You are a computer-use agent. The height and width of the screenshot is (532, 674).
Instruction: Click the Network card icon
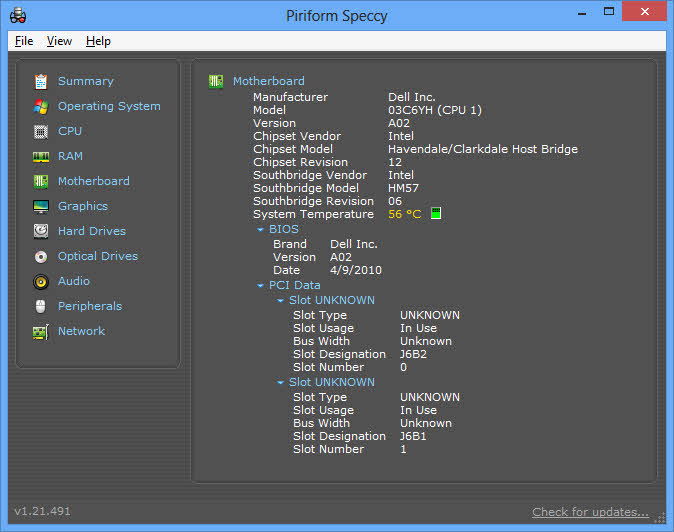(x=41, y=332)
